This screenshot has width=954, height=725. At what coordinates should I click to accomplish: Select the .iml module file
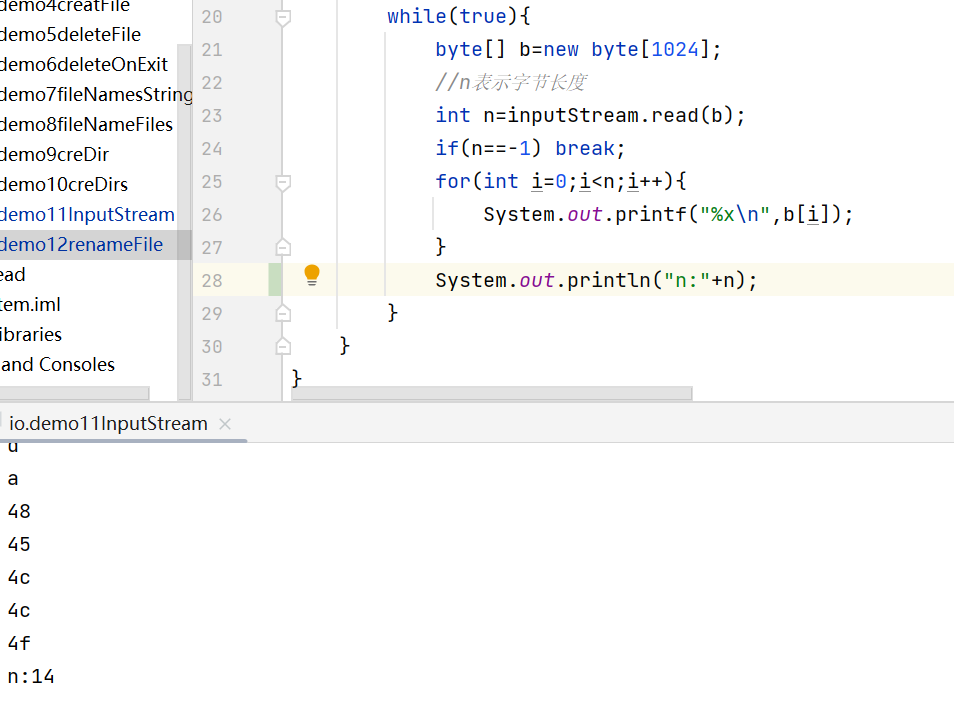pyautogui.click(x=30, y=304)
